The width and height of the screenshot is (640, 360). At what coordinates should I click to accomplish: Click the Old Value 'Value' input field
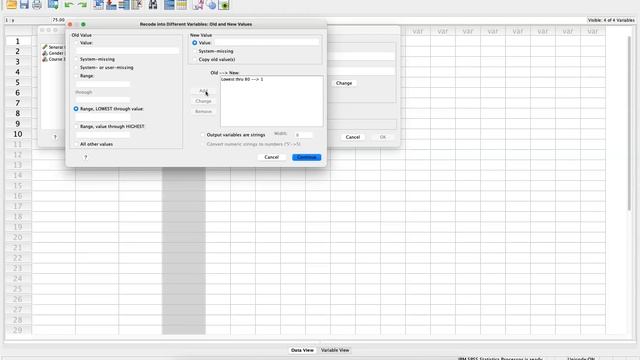pos(127,51)
